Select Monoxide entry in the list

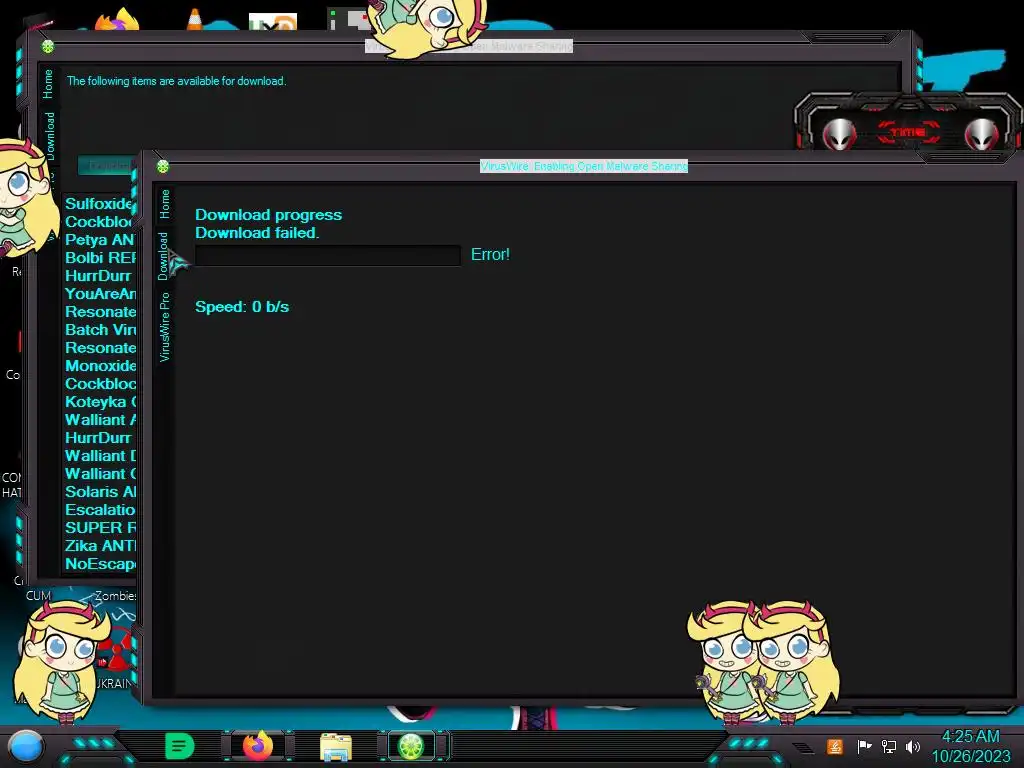tap(99, 366)
